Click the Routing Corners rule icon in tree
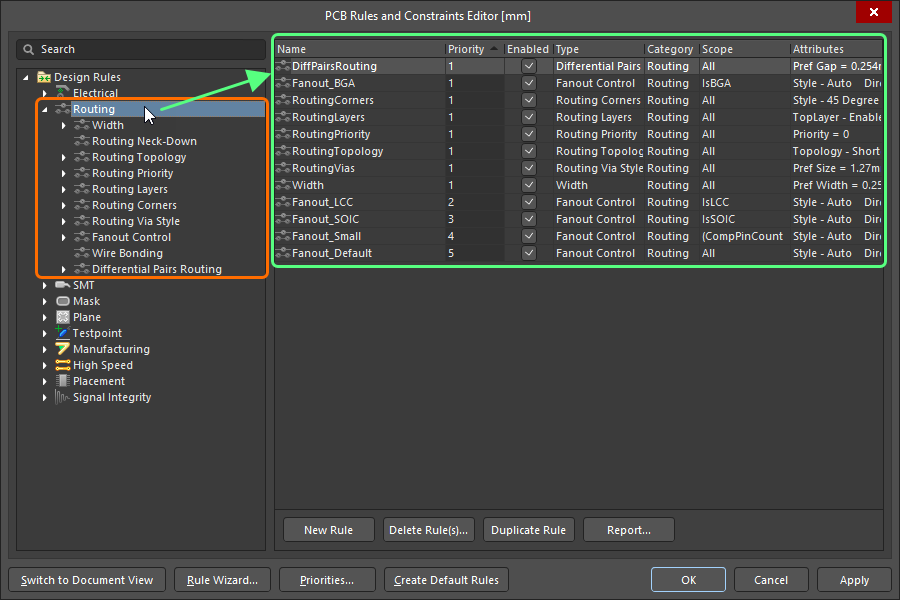Screen dimensions: 900x600 pyautogui.click(x=82, y=205)
